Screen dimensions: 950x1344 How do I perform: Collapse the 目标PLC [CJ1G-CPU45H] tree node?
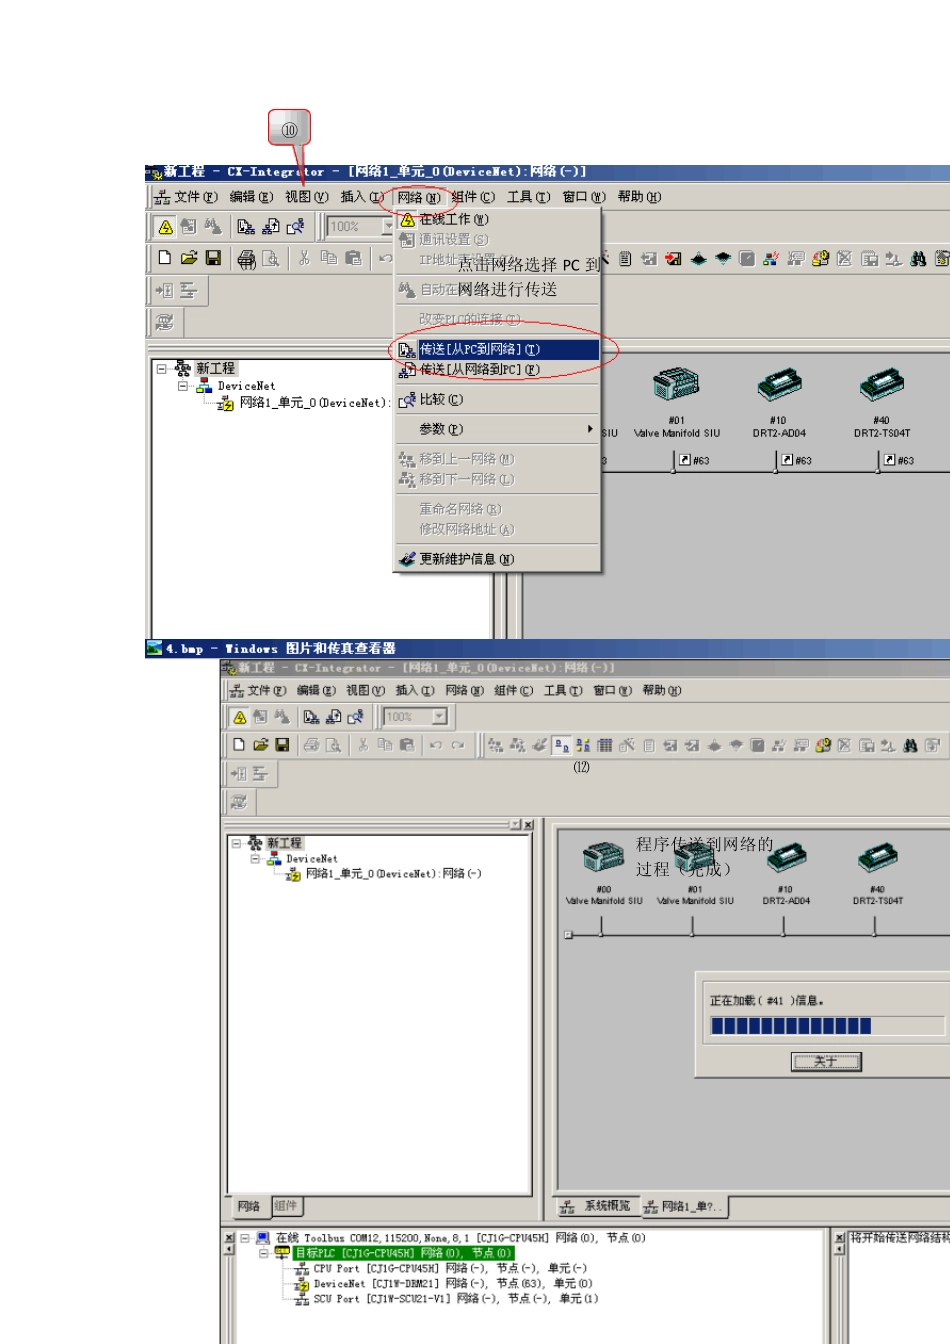(264, 1253)
